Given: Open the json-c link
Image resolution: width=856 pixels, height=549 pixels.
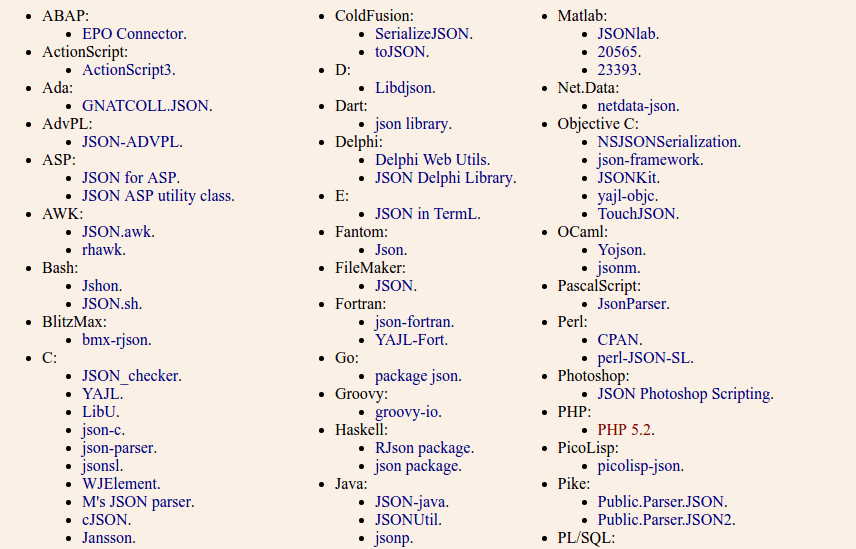Looking at the screenshot, I should pyautogui.click(x=102, y=430).
